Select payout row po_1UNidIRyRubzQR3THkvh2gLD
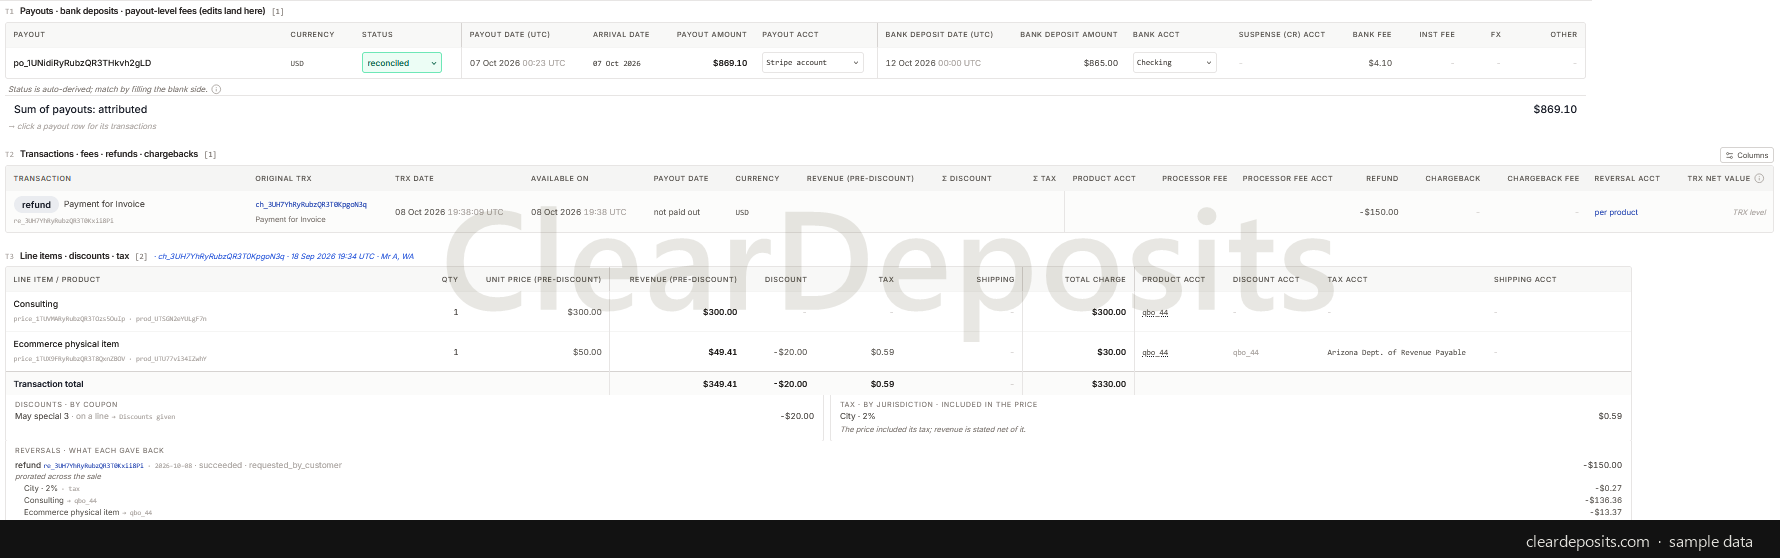 click(795, 63)
